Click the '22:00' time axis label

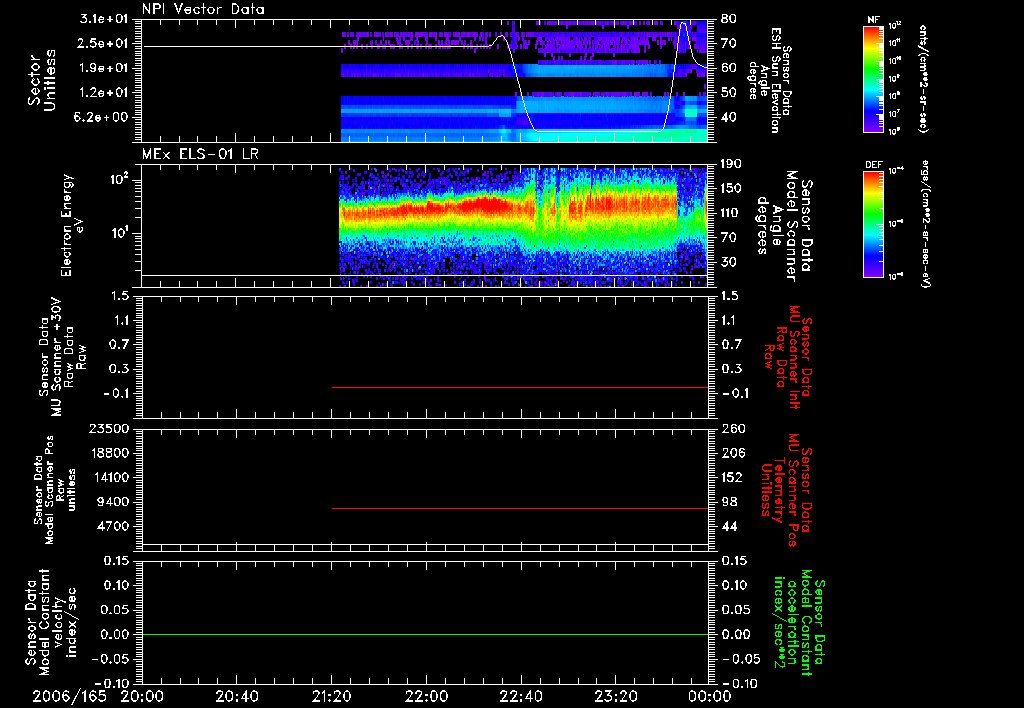point(426,696)
